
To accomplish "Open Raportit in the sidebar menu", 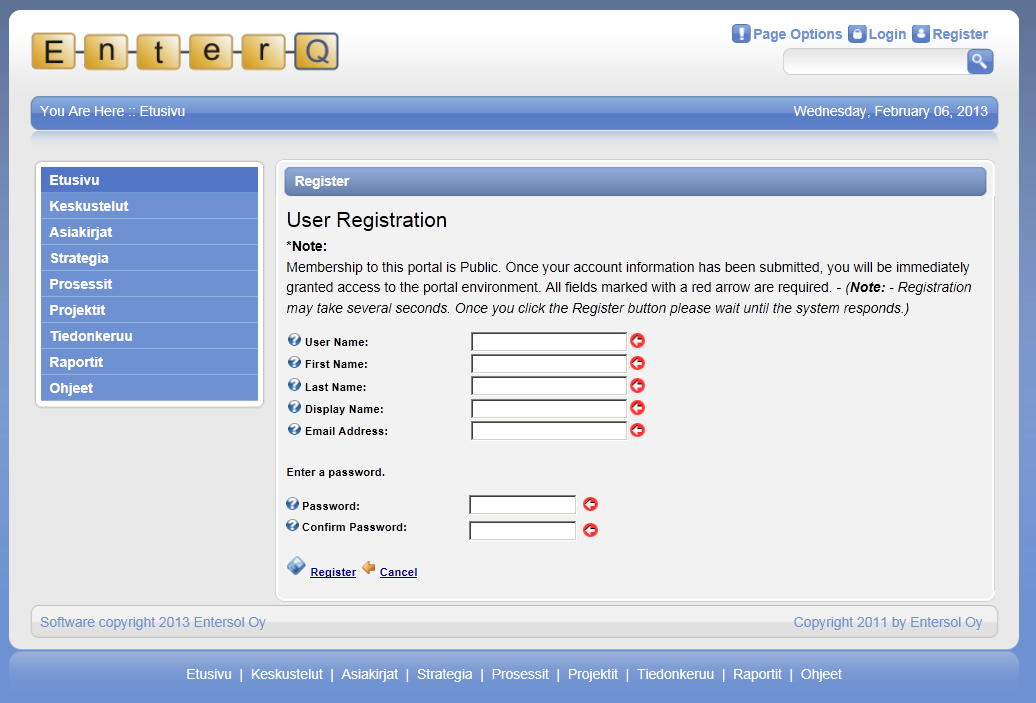I will tap(149, 362).
